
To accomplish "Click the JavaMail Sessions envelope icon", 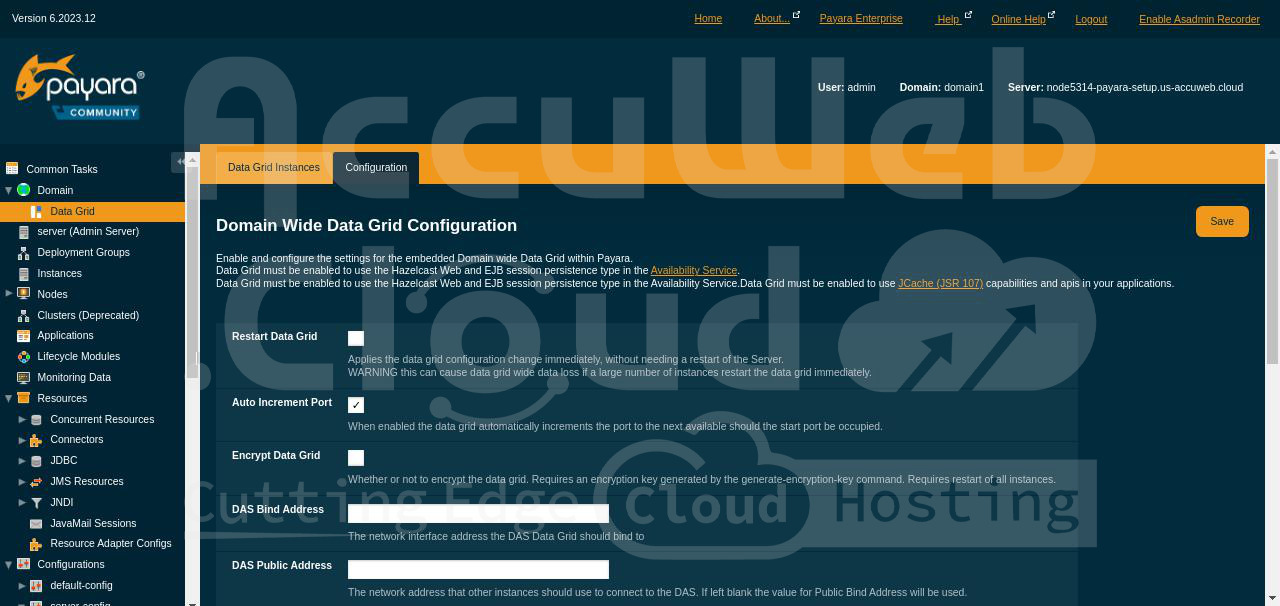I will (37, 524).
